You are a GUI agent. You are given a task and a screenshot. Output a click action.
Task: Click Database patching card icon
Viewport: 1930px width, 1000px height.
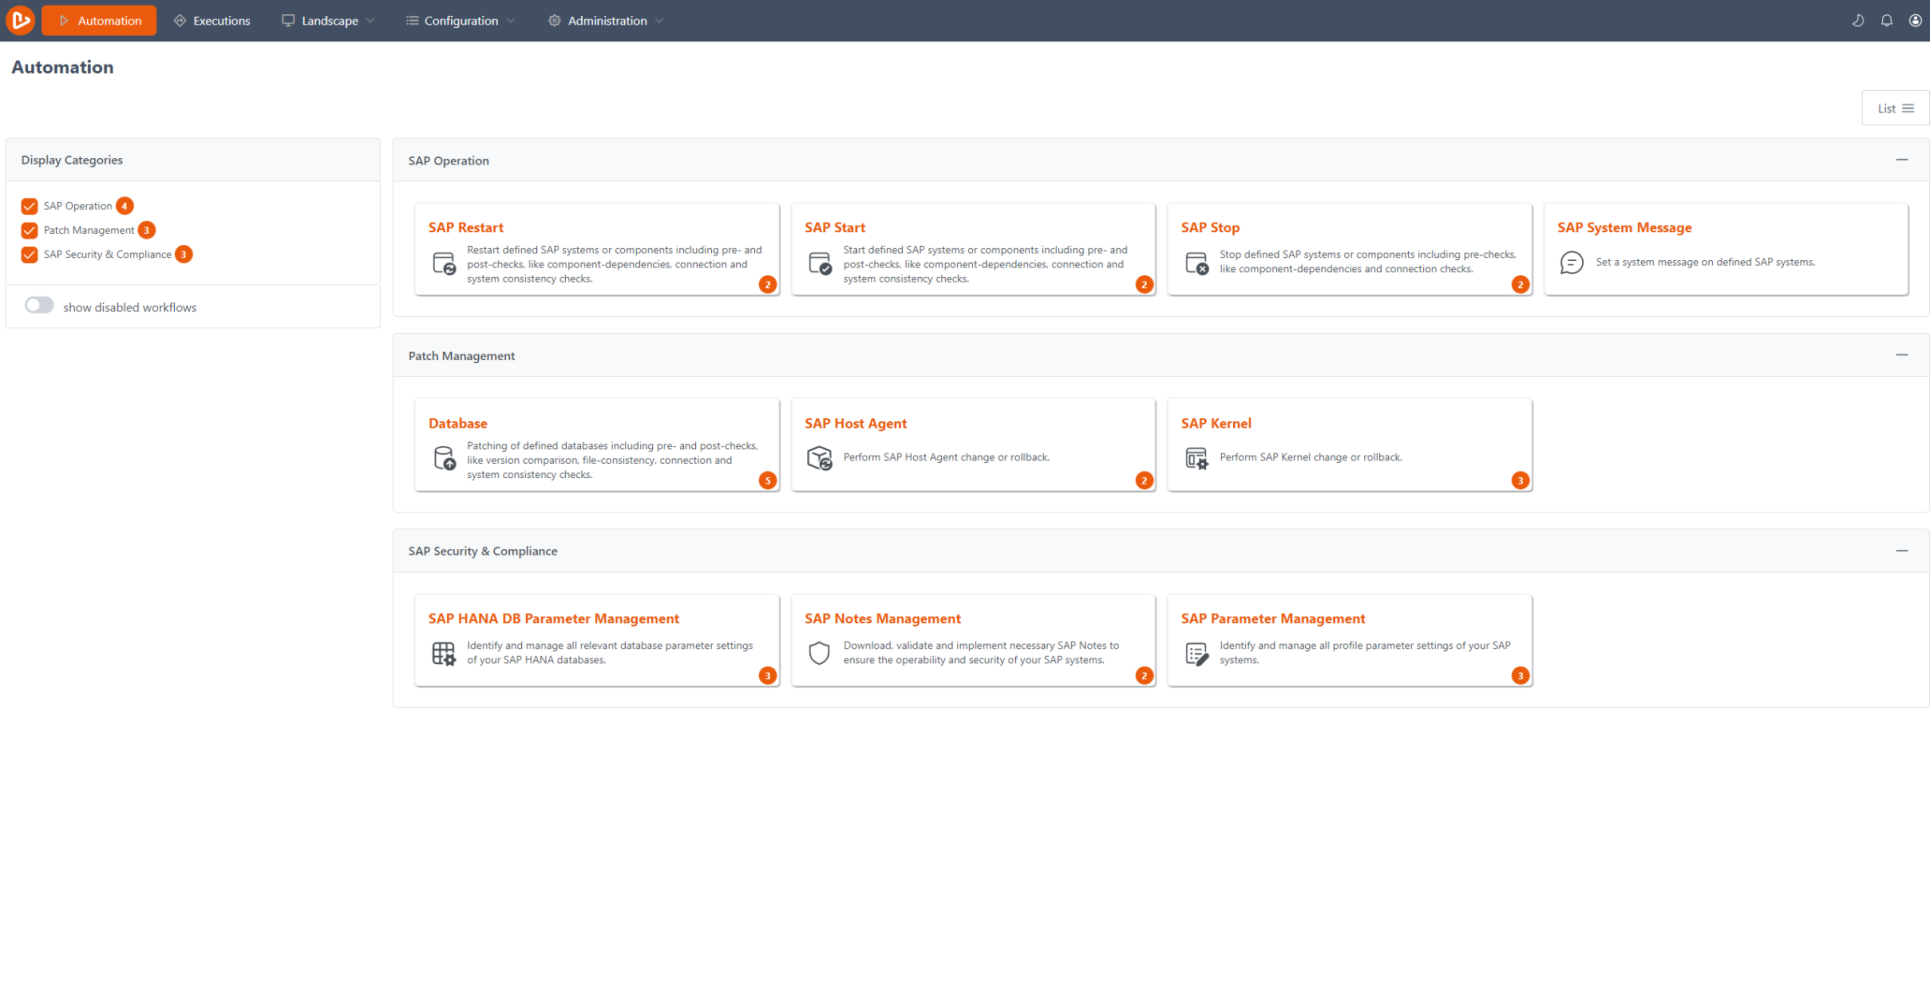click(444, 458)
